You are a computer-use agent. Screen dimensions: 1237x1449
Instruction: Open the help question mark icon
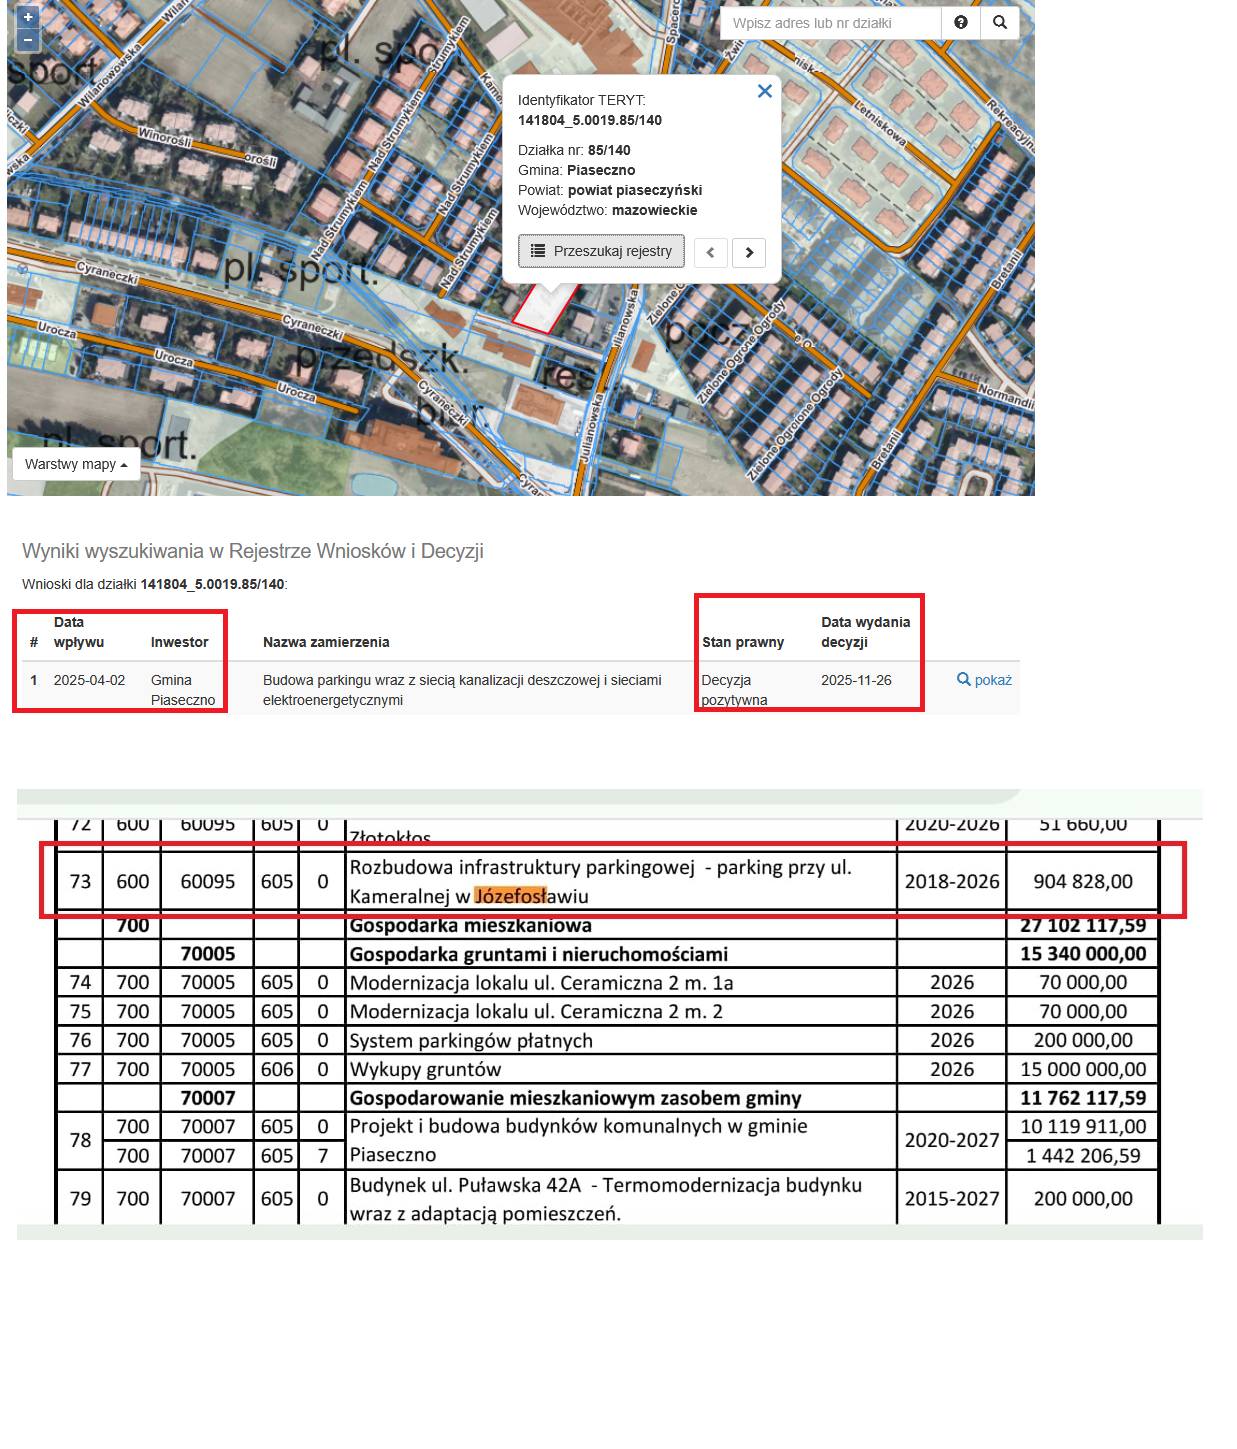click(x=961, y=23)
